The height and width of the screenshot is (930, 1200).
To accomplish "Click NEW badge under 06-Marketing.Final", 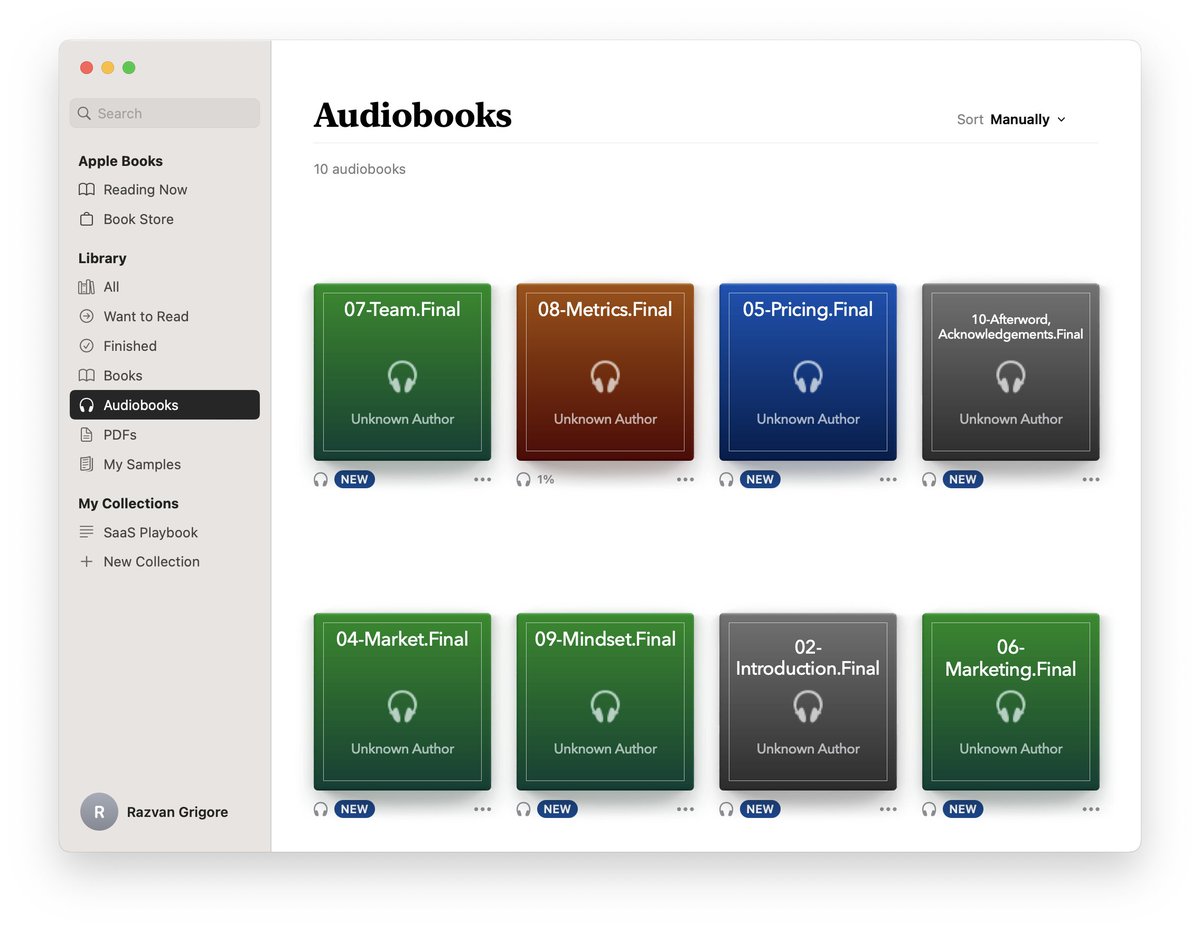I will click(x=963, y=809).
